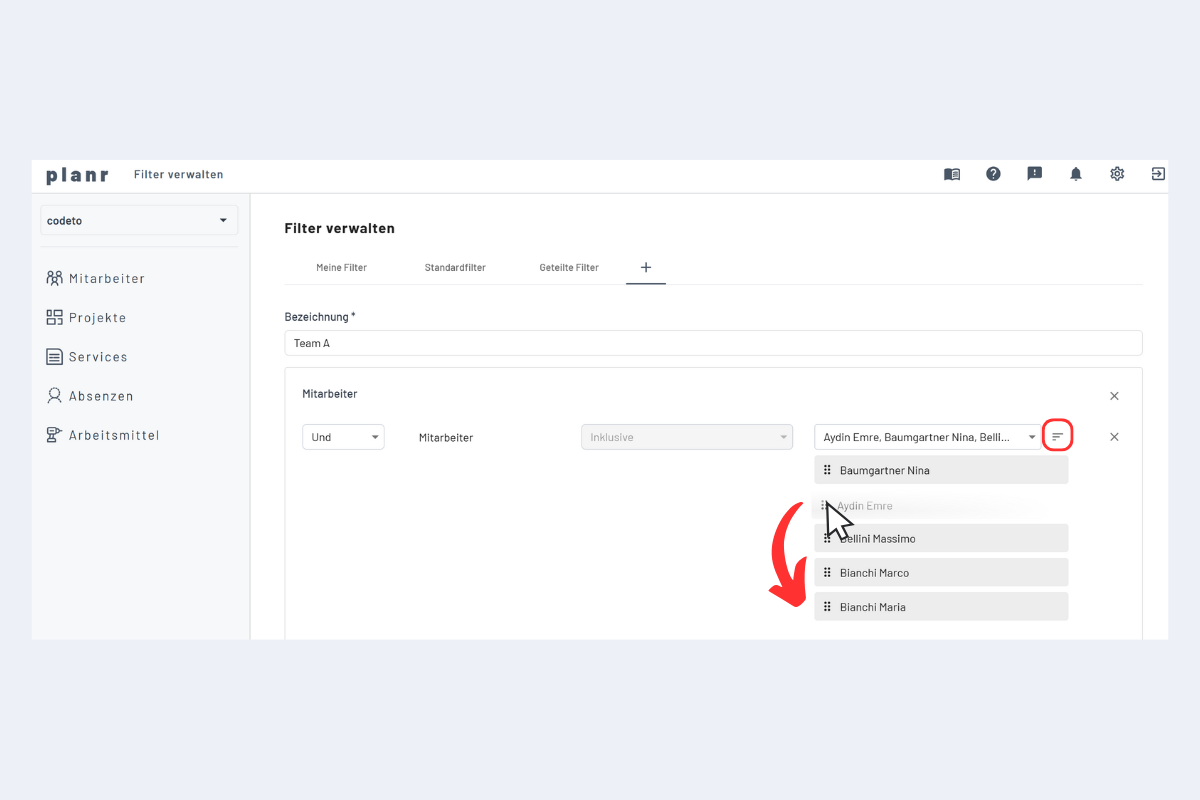This screenshot has width=1200, height=800.
Task: Switch to Meine Filter tab
Action: click(x=341, y=268)
